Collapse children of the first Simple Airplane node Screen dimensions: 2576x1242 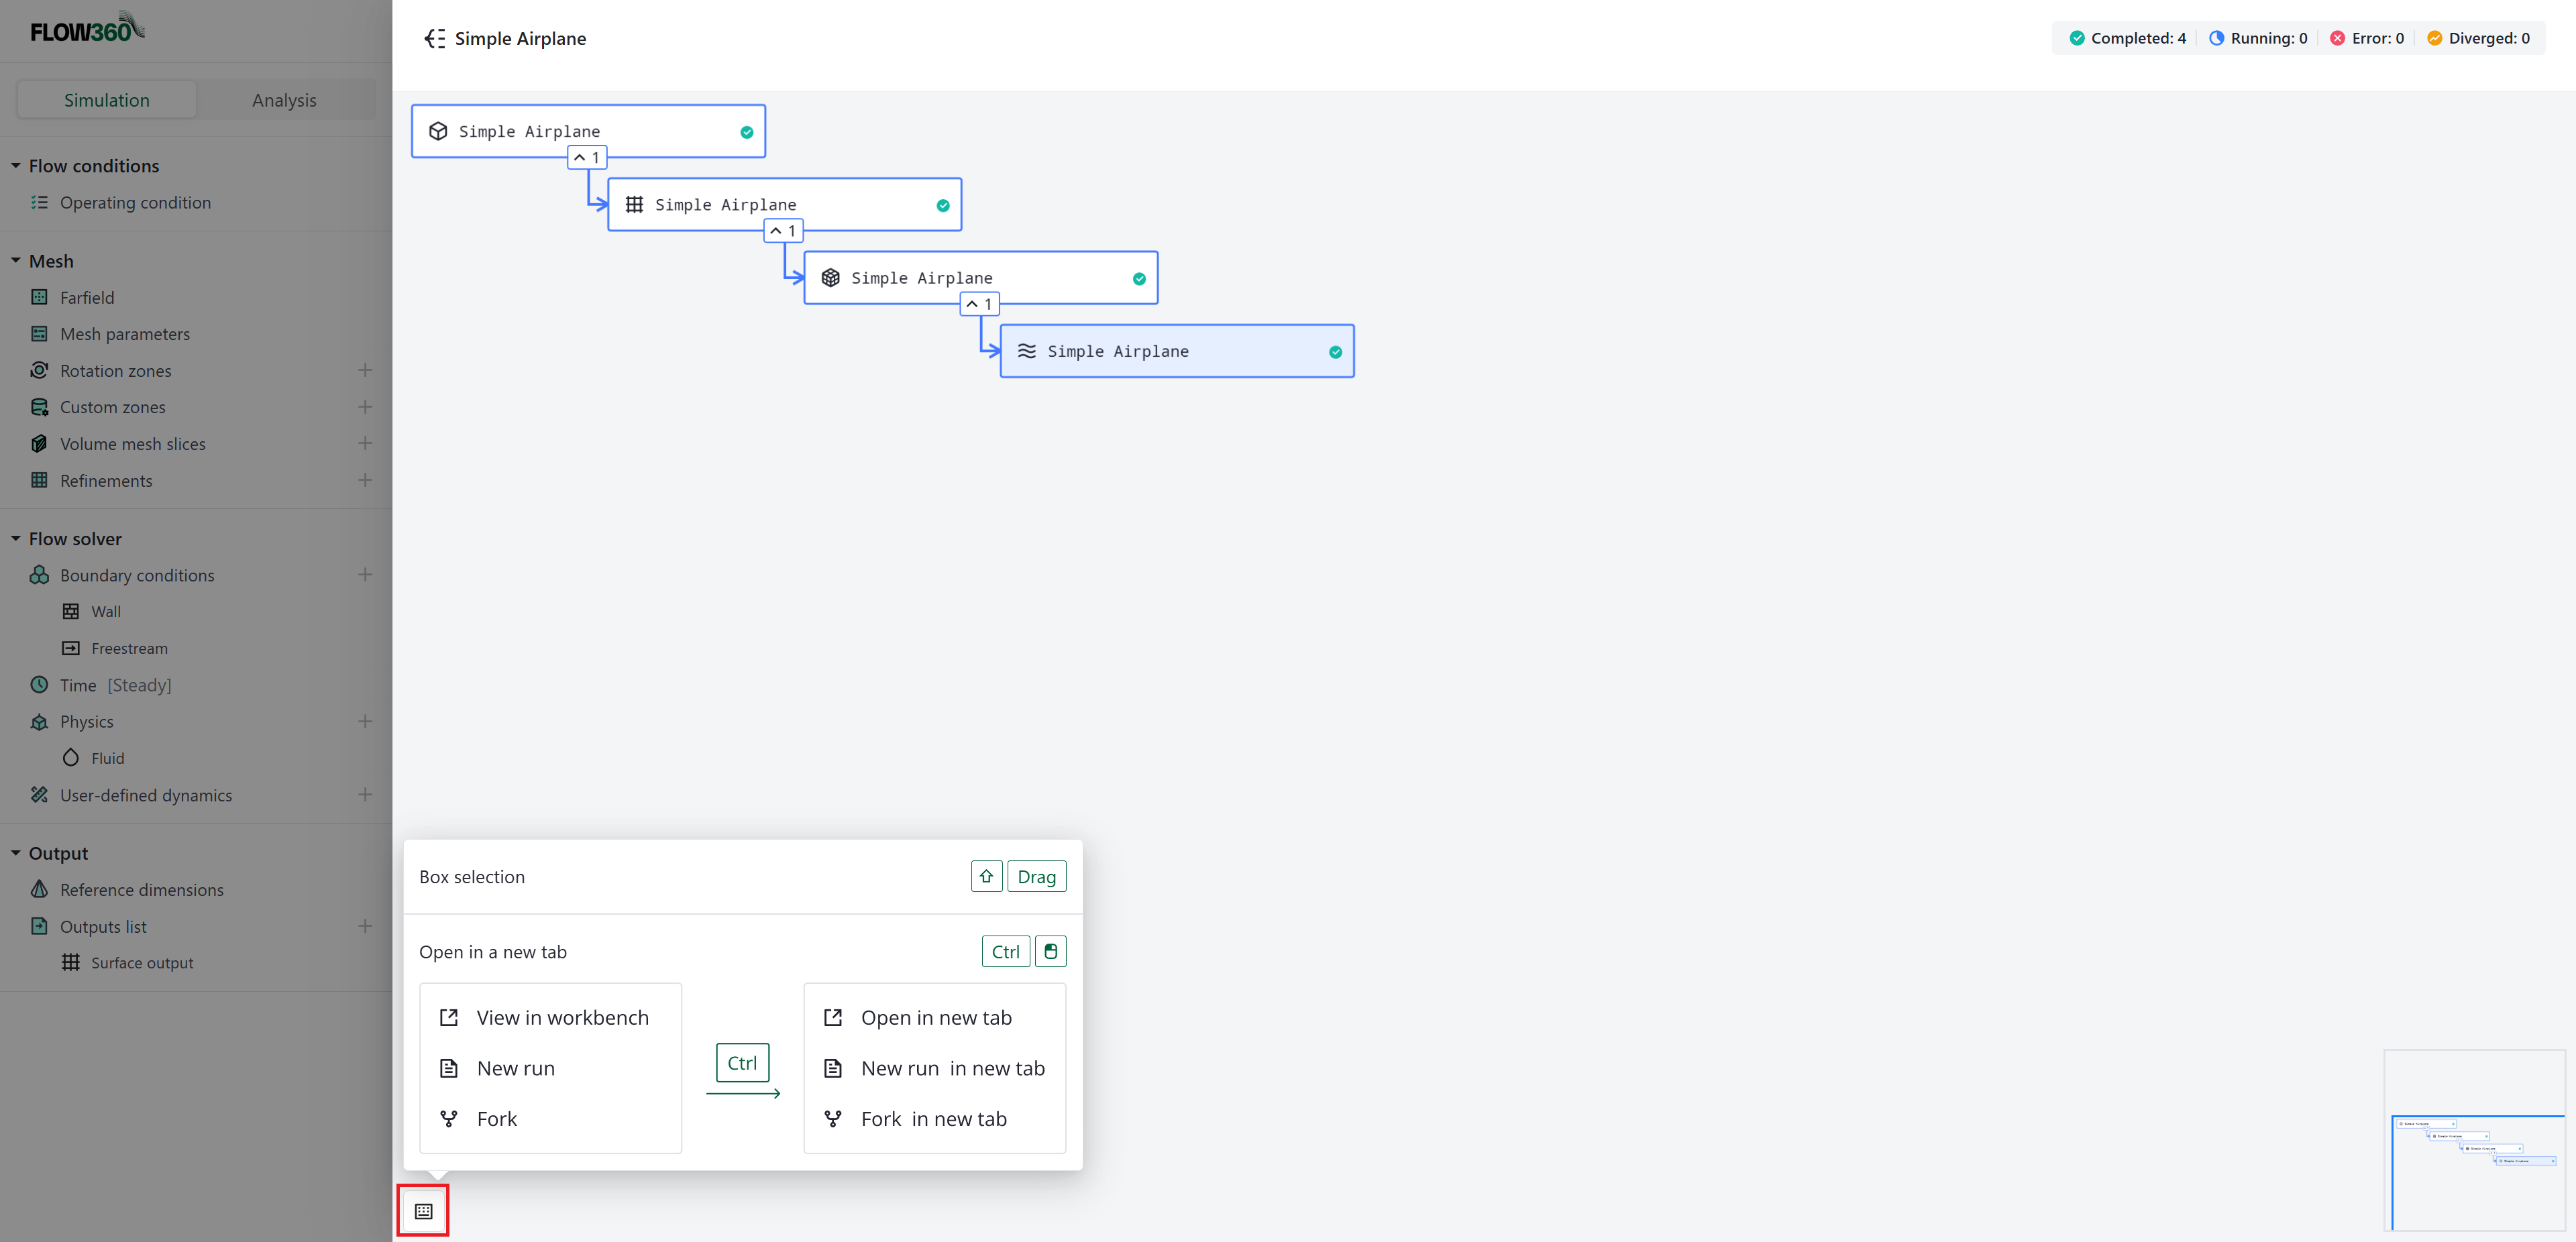[588, 157]
